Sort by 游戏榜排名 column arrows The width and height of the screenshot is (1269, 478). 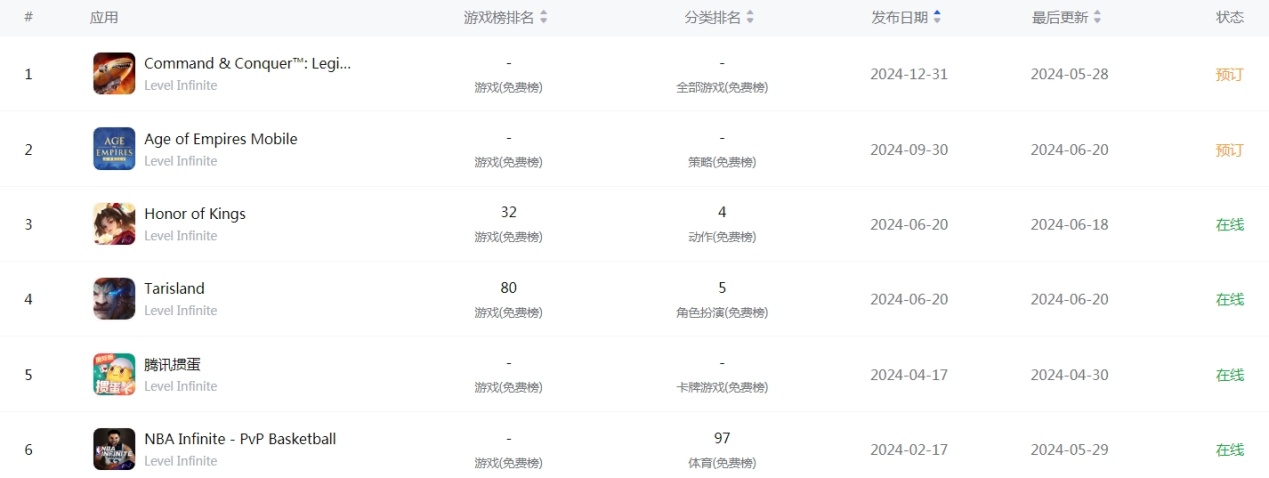click(544, 17)
